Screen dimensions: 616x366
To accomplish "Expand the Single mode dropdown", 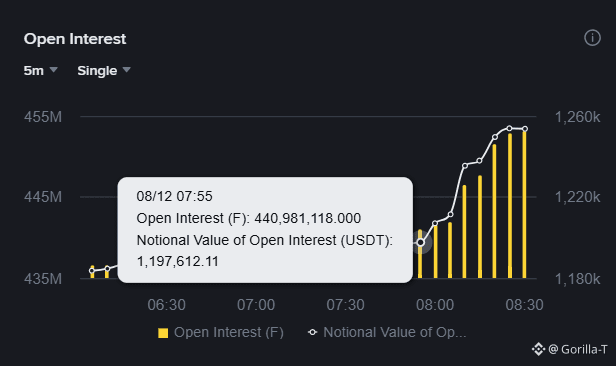I will coord(104,71).
